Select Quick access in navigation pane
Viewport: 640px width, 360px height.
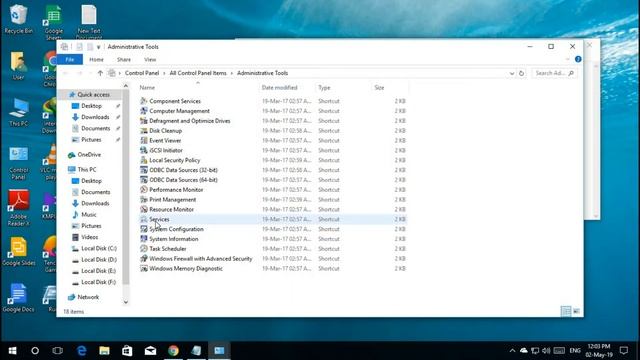93,94
